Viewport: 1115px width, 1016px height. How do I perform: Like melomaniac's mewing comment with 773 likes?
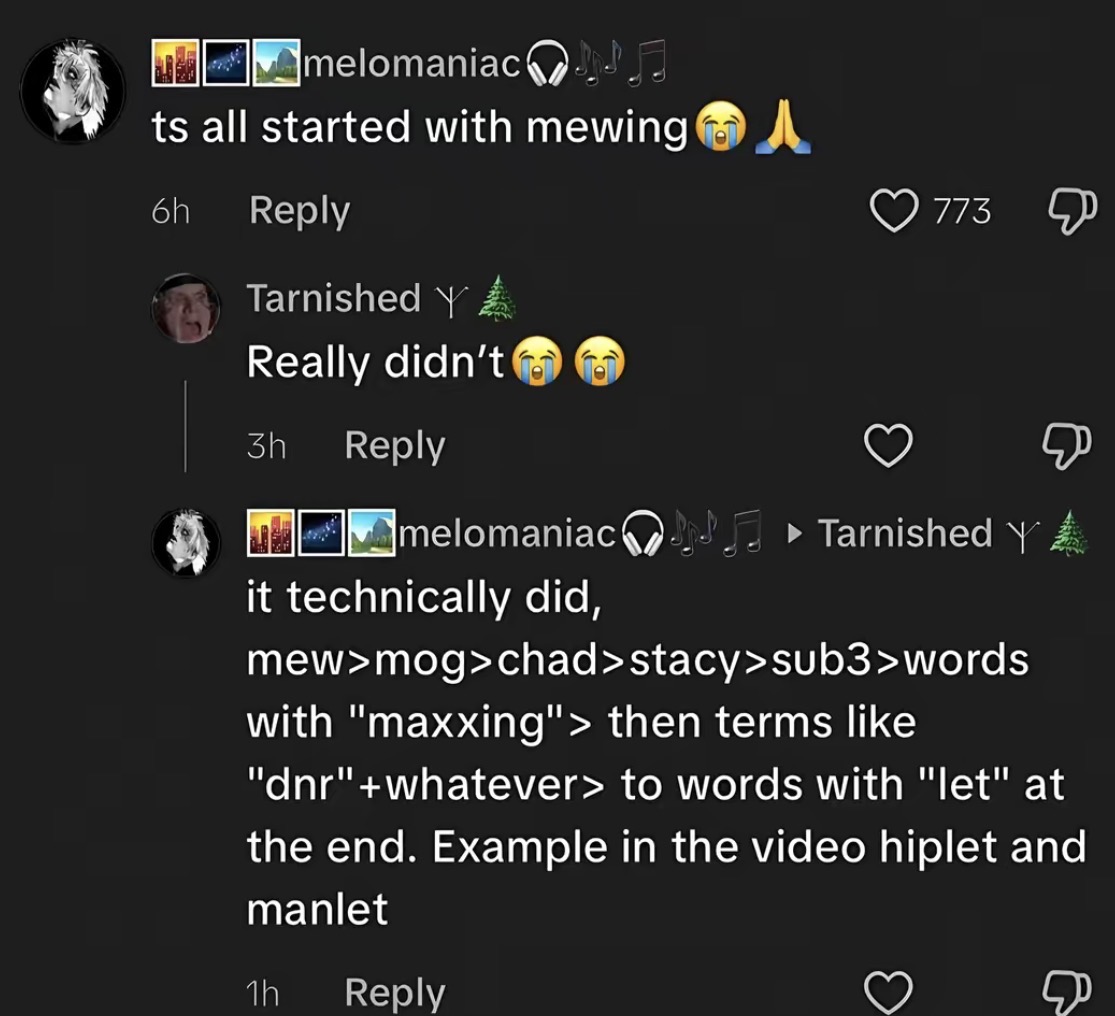point(893,211)
